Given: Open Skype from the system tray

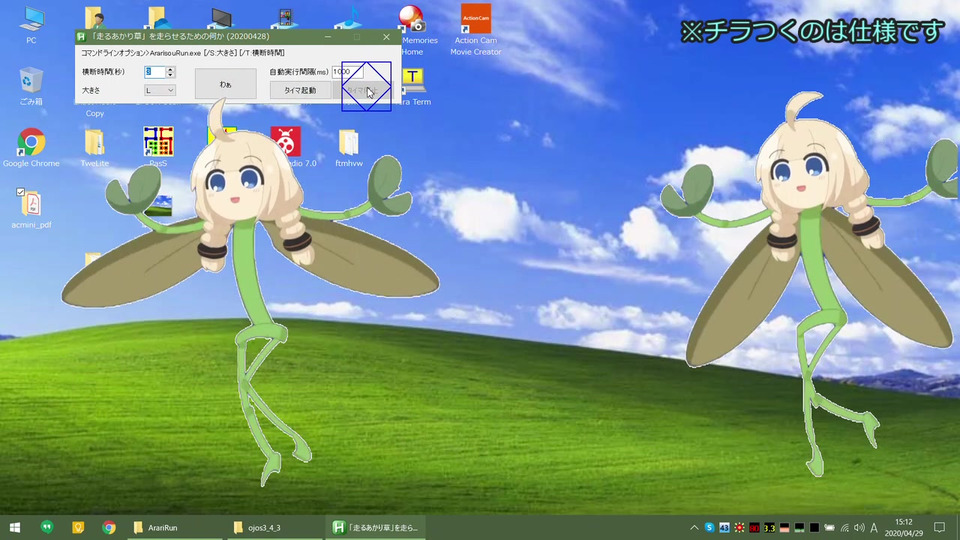Looking at the screenshot, I should (x=709, y=528).
